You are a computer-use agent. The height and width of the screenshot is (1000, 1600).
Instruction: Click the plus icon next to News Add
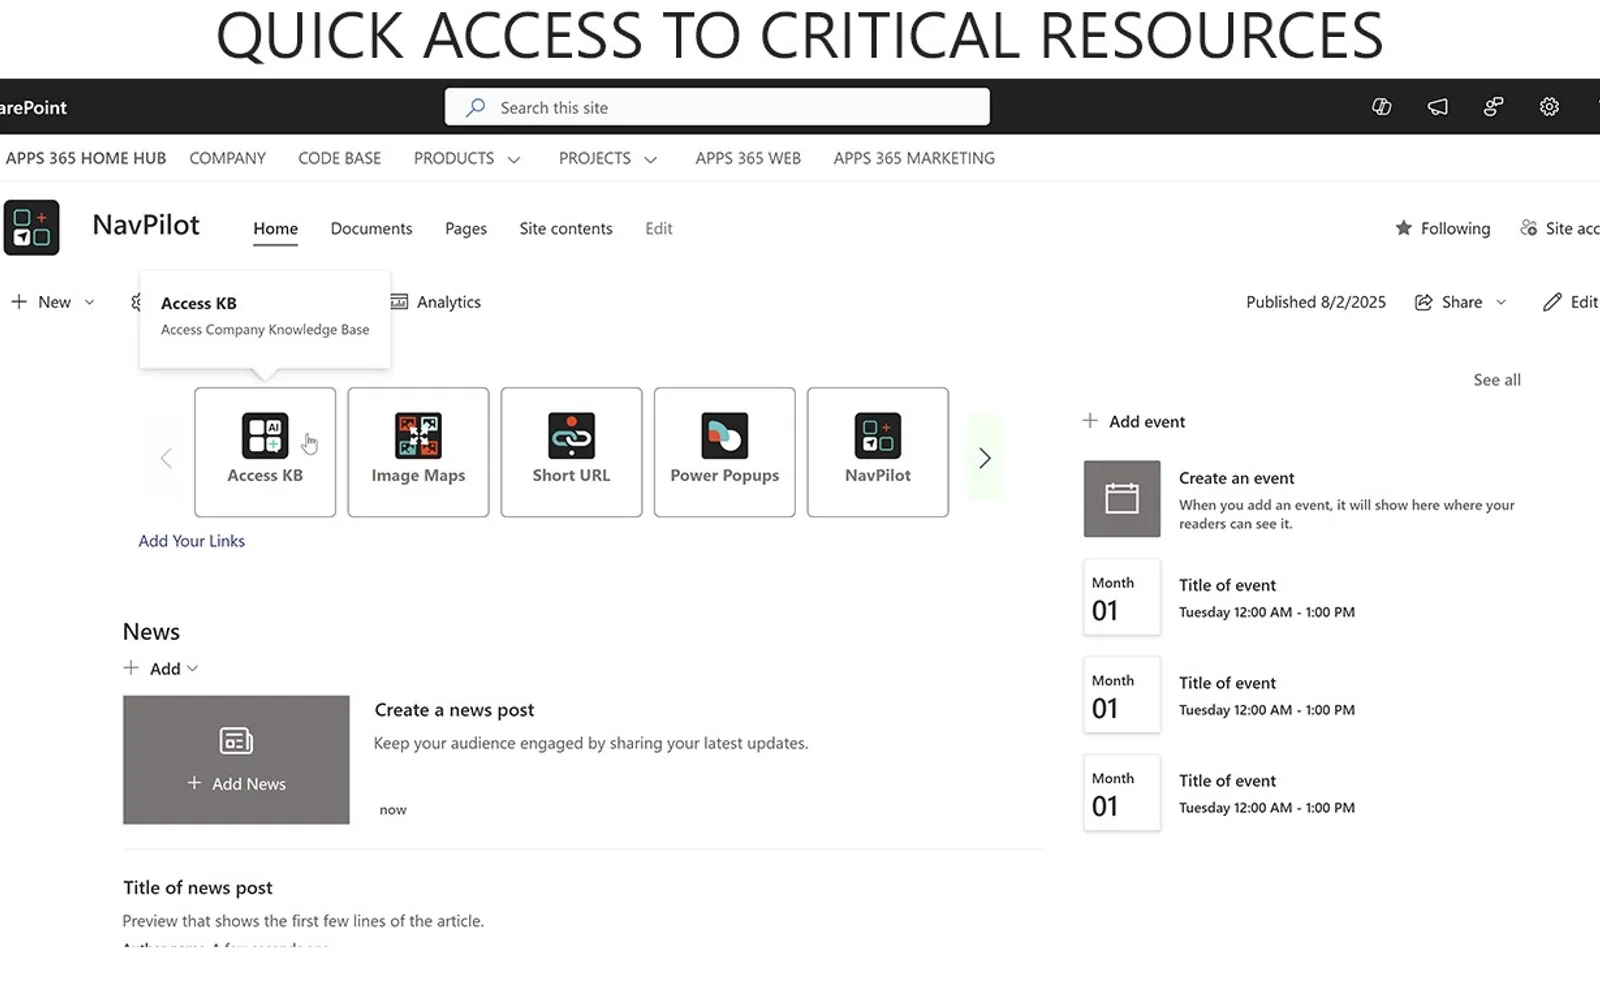tap(131, 668)
